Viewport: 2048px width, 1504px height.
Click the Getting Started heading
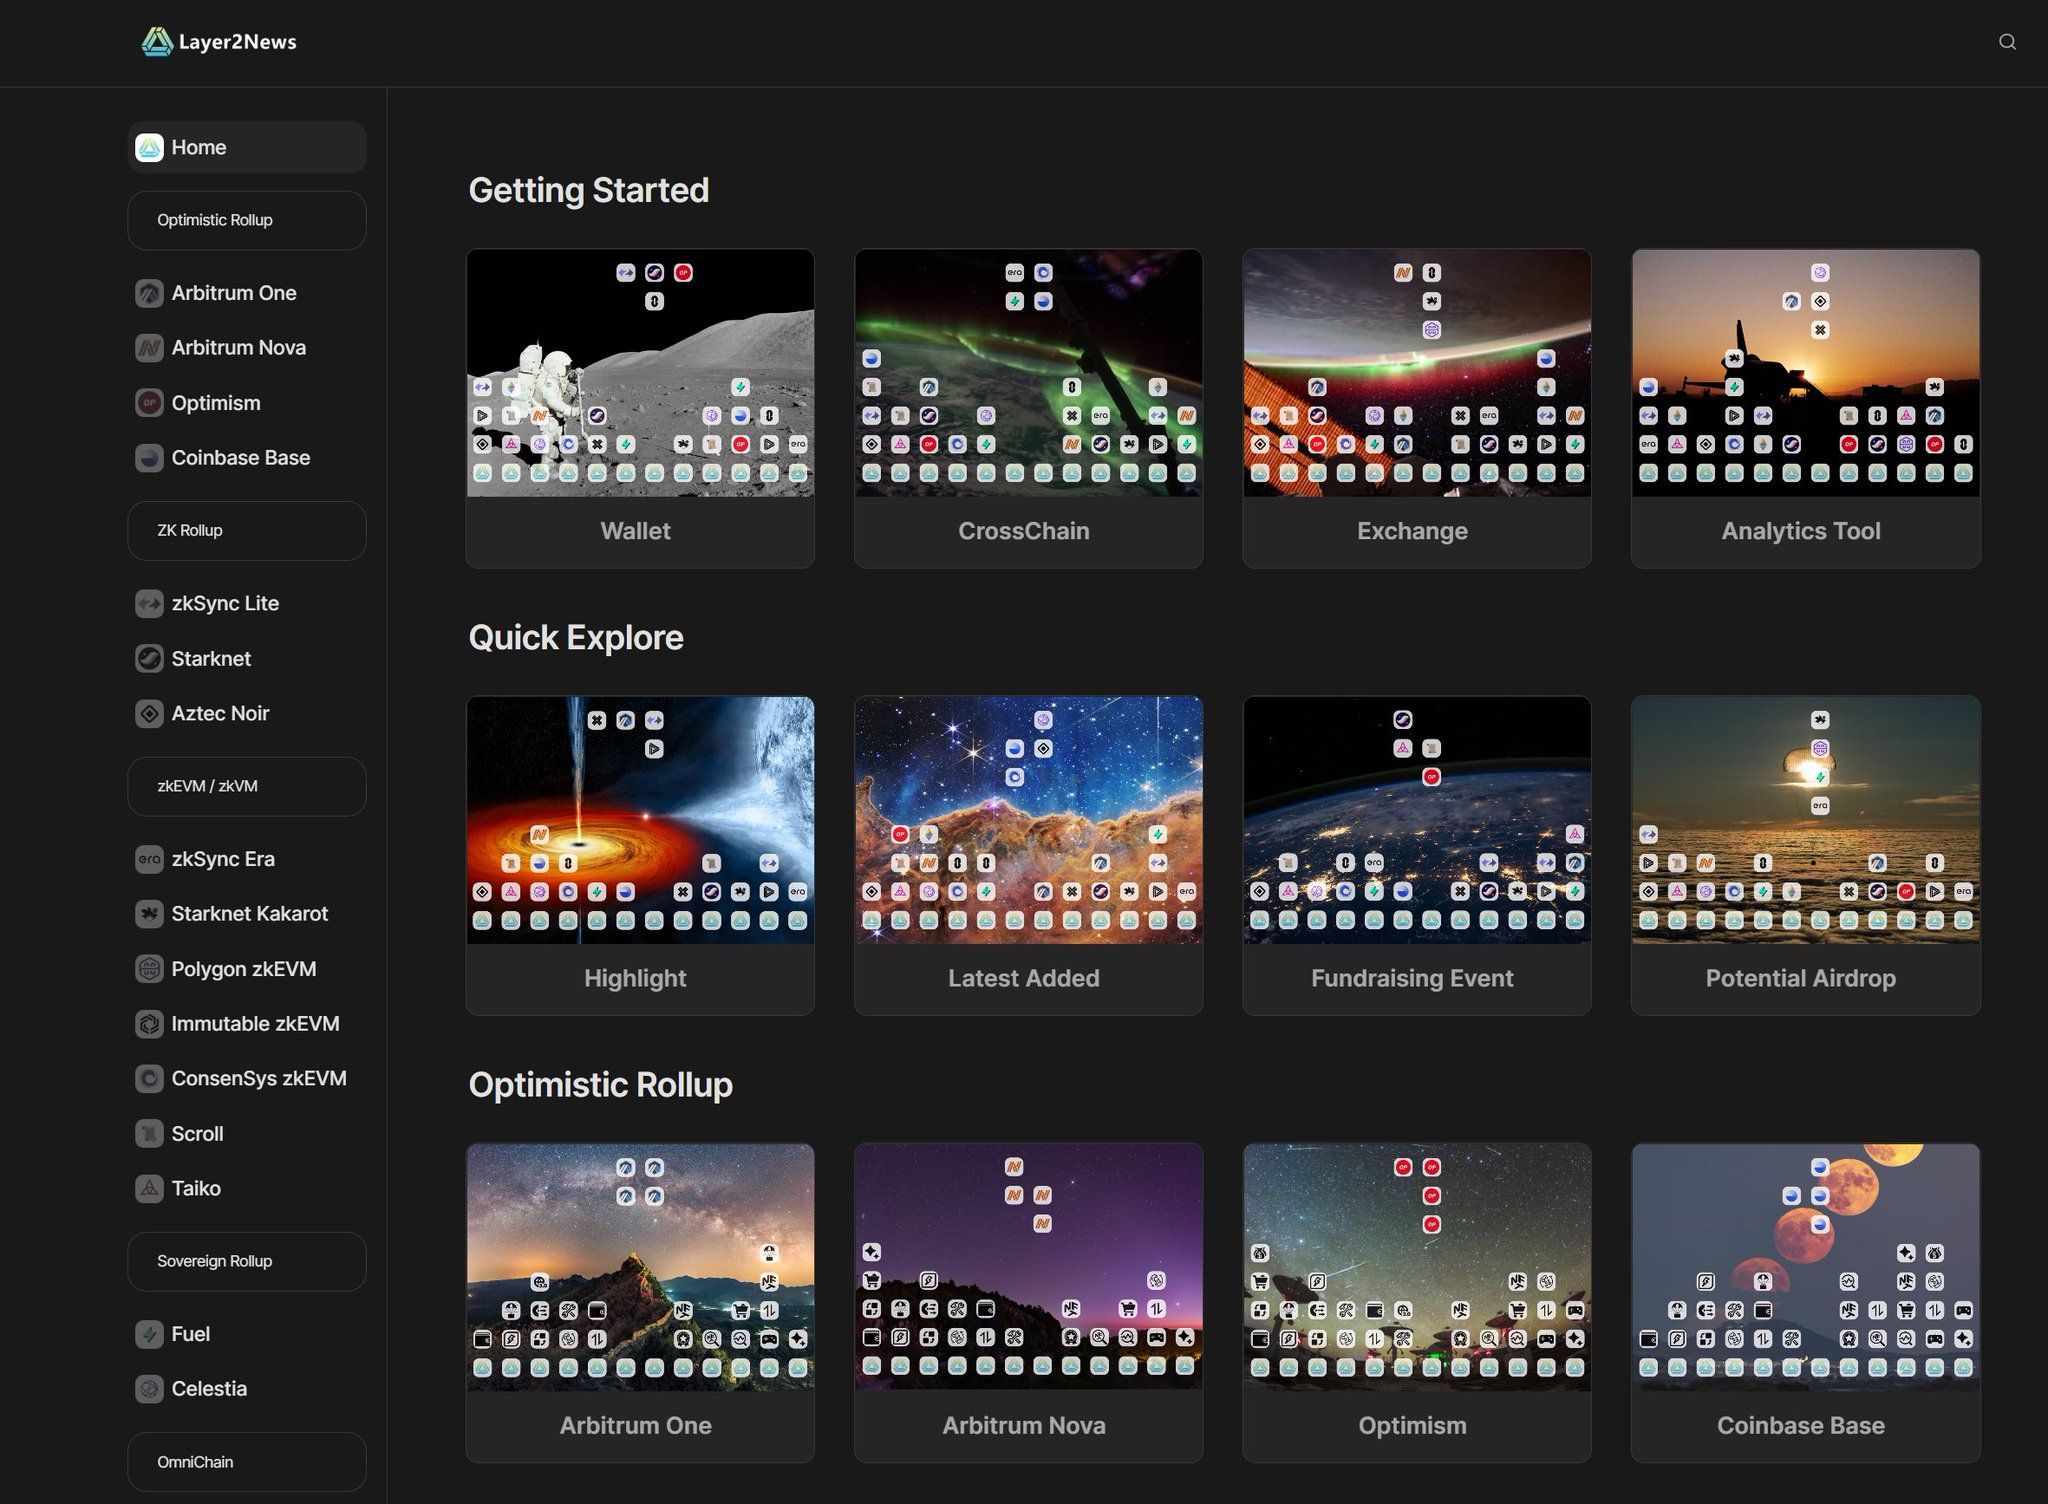[x=589, y=190]
